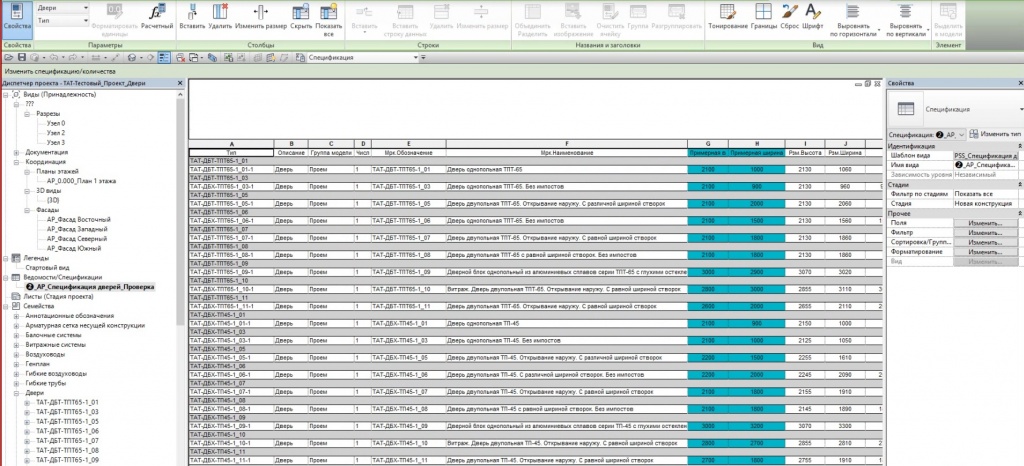Click the redo arrow in quick access toolbar
The image size is (1024, 466).
72,58
